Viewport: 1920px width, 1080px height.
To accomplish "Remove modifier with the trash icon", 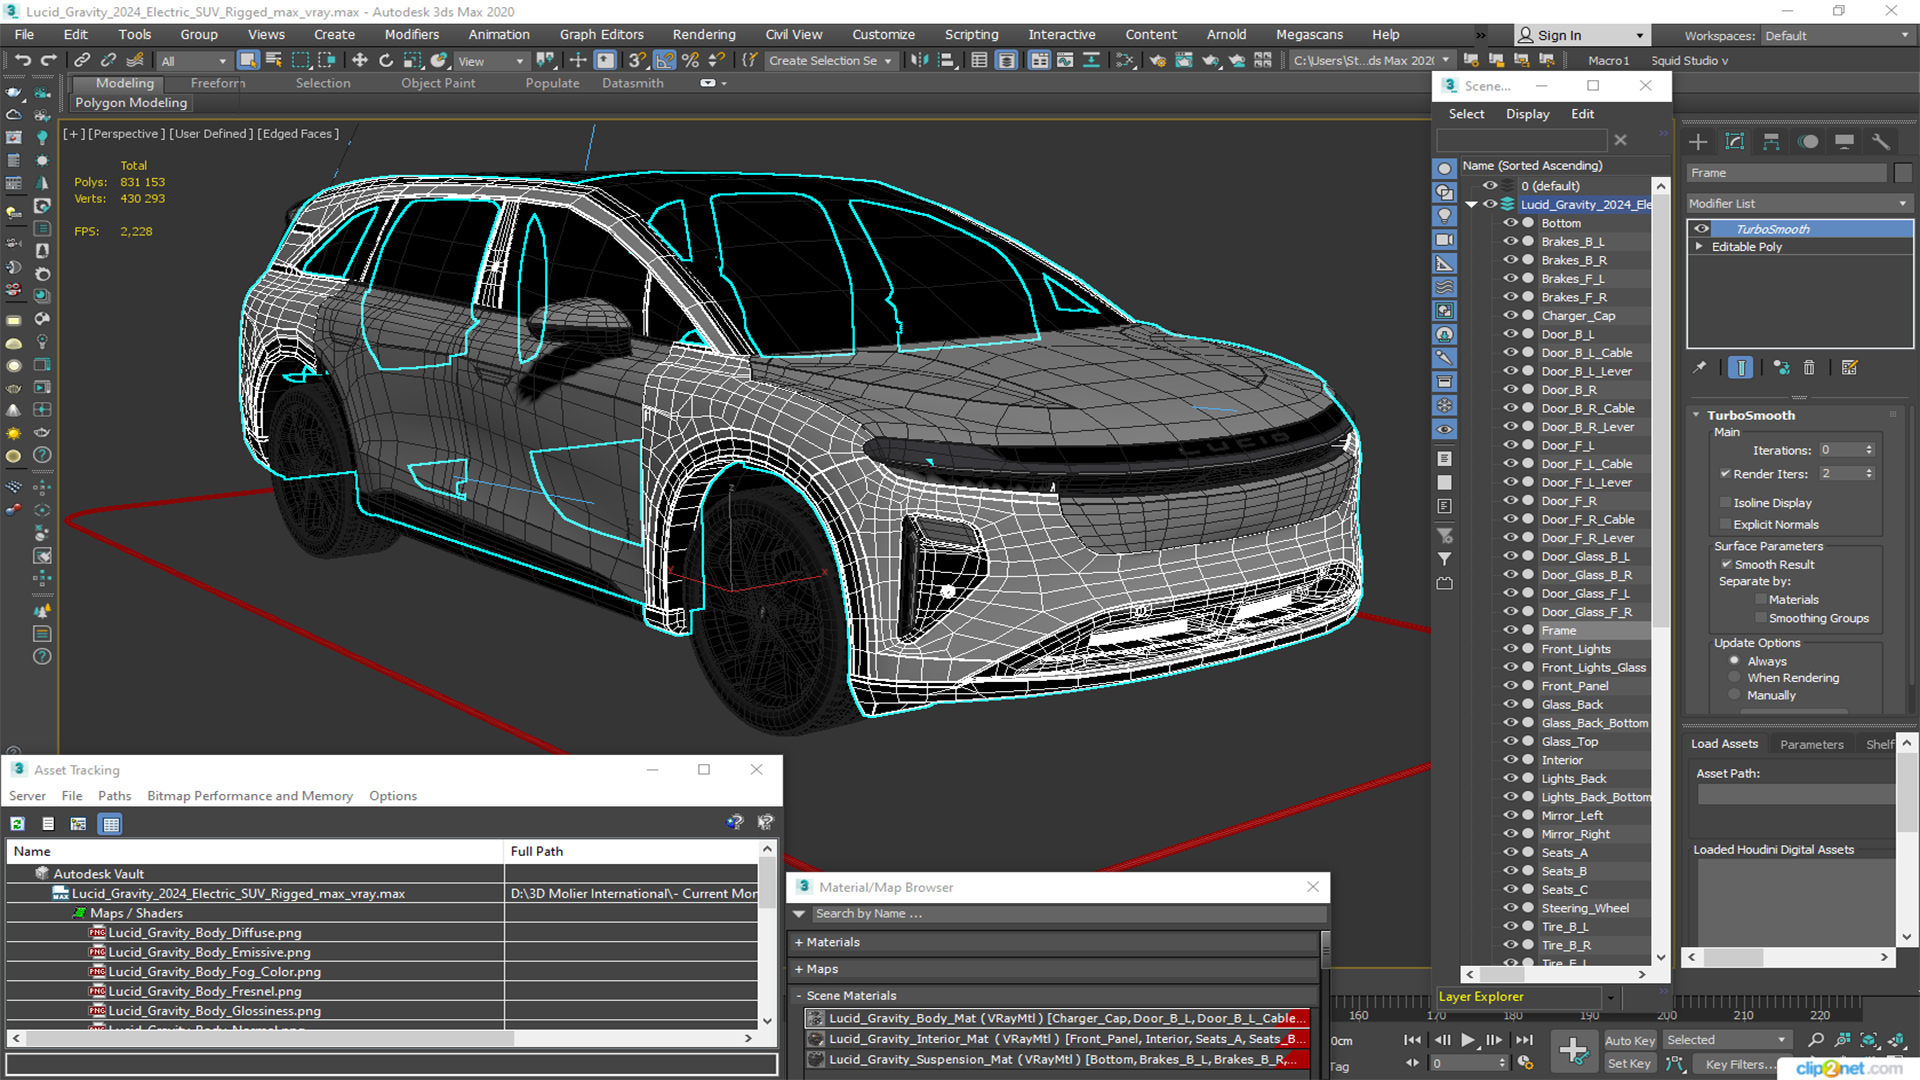I will (1809, 368).
